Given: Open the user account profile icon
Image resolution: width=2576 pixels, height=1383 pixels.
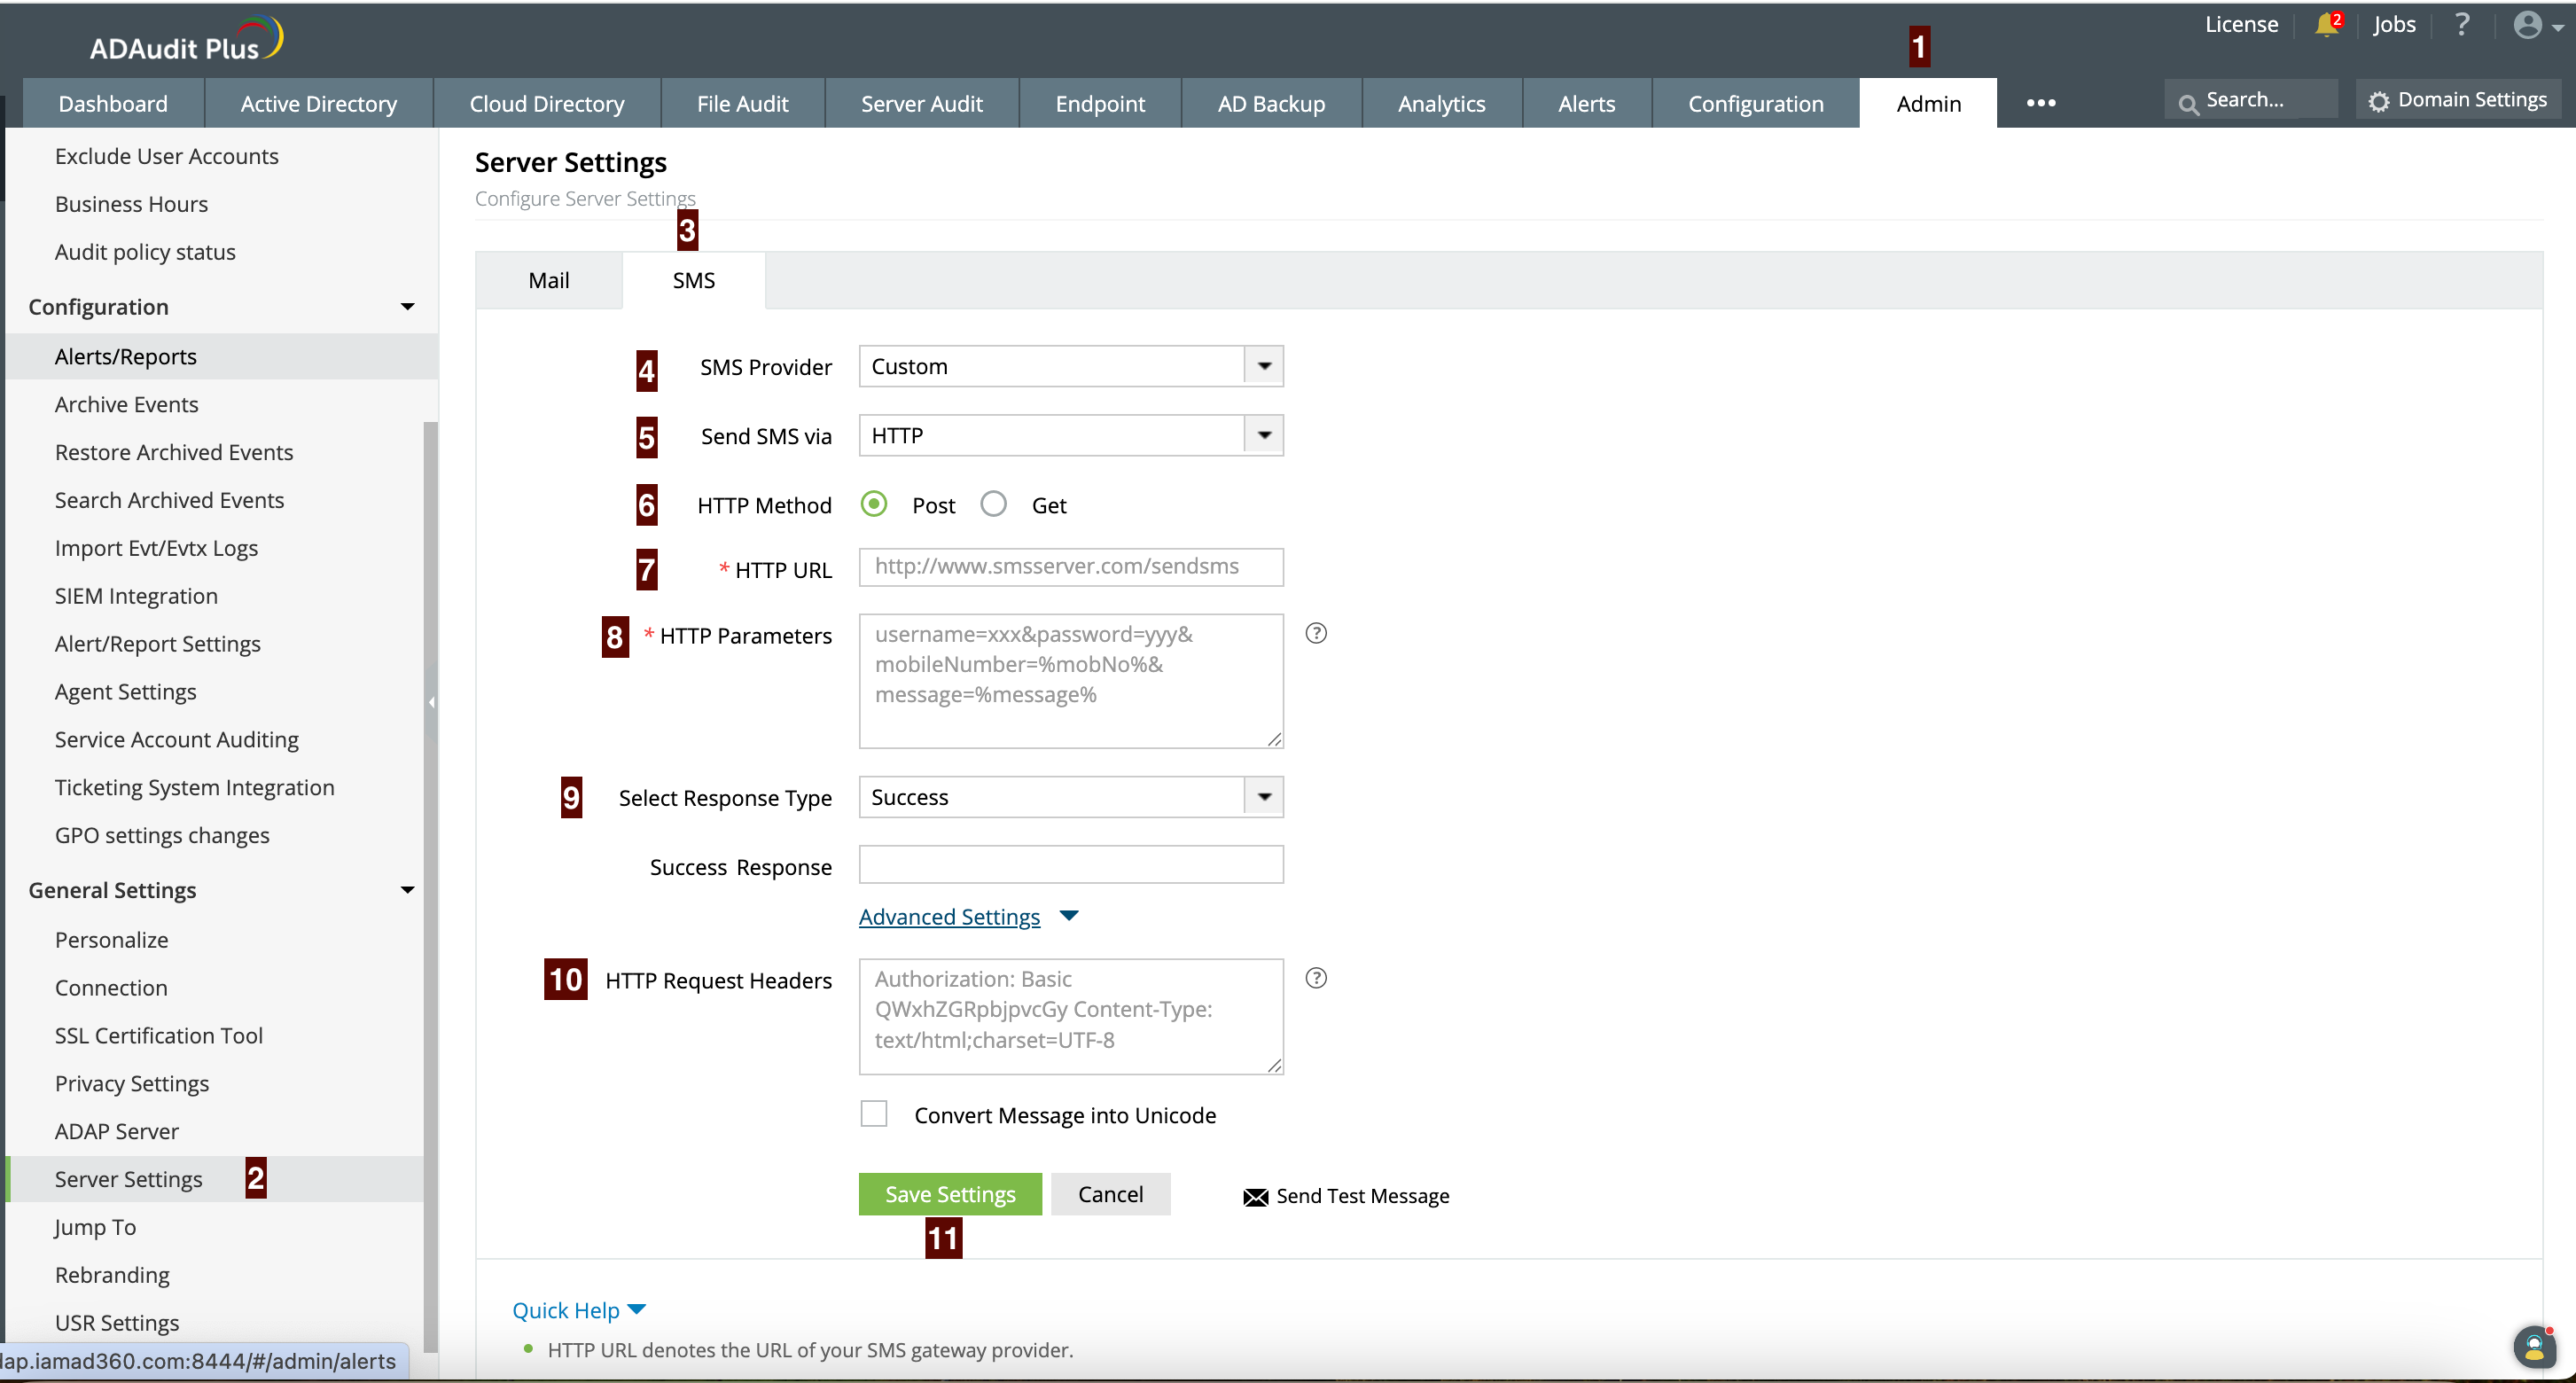Looking at the screenshot, I should [2527, 25].
